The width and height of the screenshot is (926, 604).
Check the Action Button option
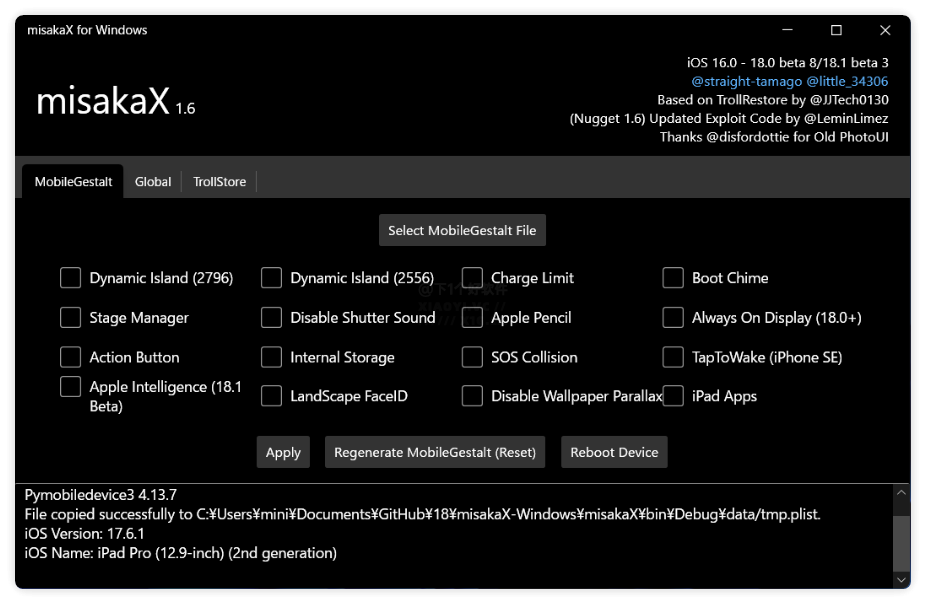[70, 357]
